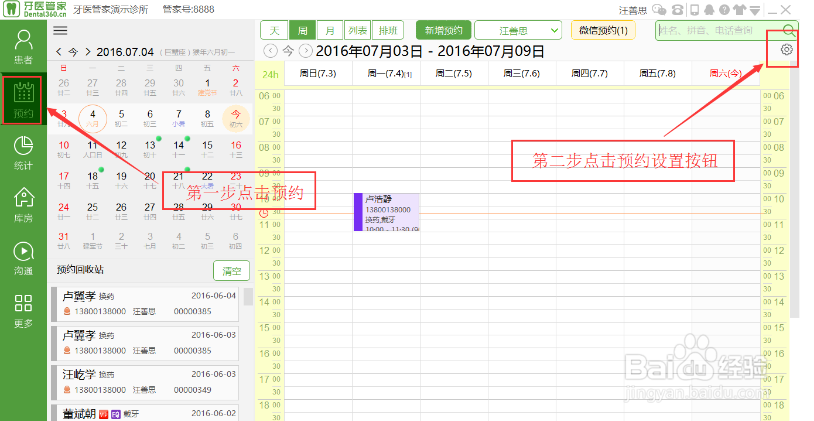Select July 4 in the mini calendar
The image size is (814, 421).
(x=92, y=118)
